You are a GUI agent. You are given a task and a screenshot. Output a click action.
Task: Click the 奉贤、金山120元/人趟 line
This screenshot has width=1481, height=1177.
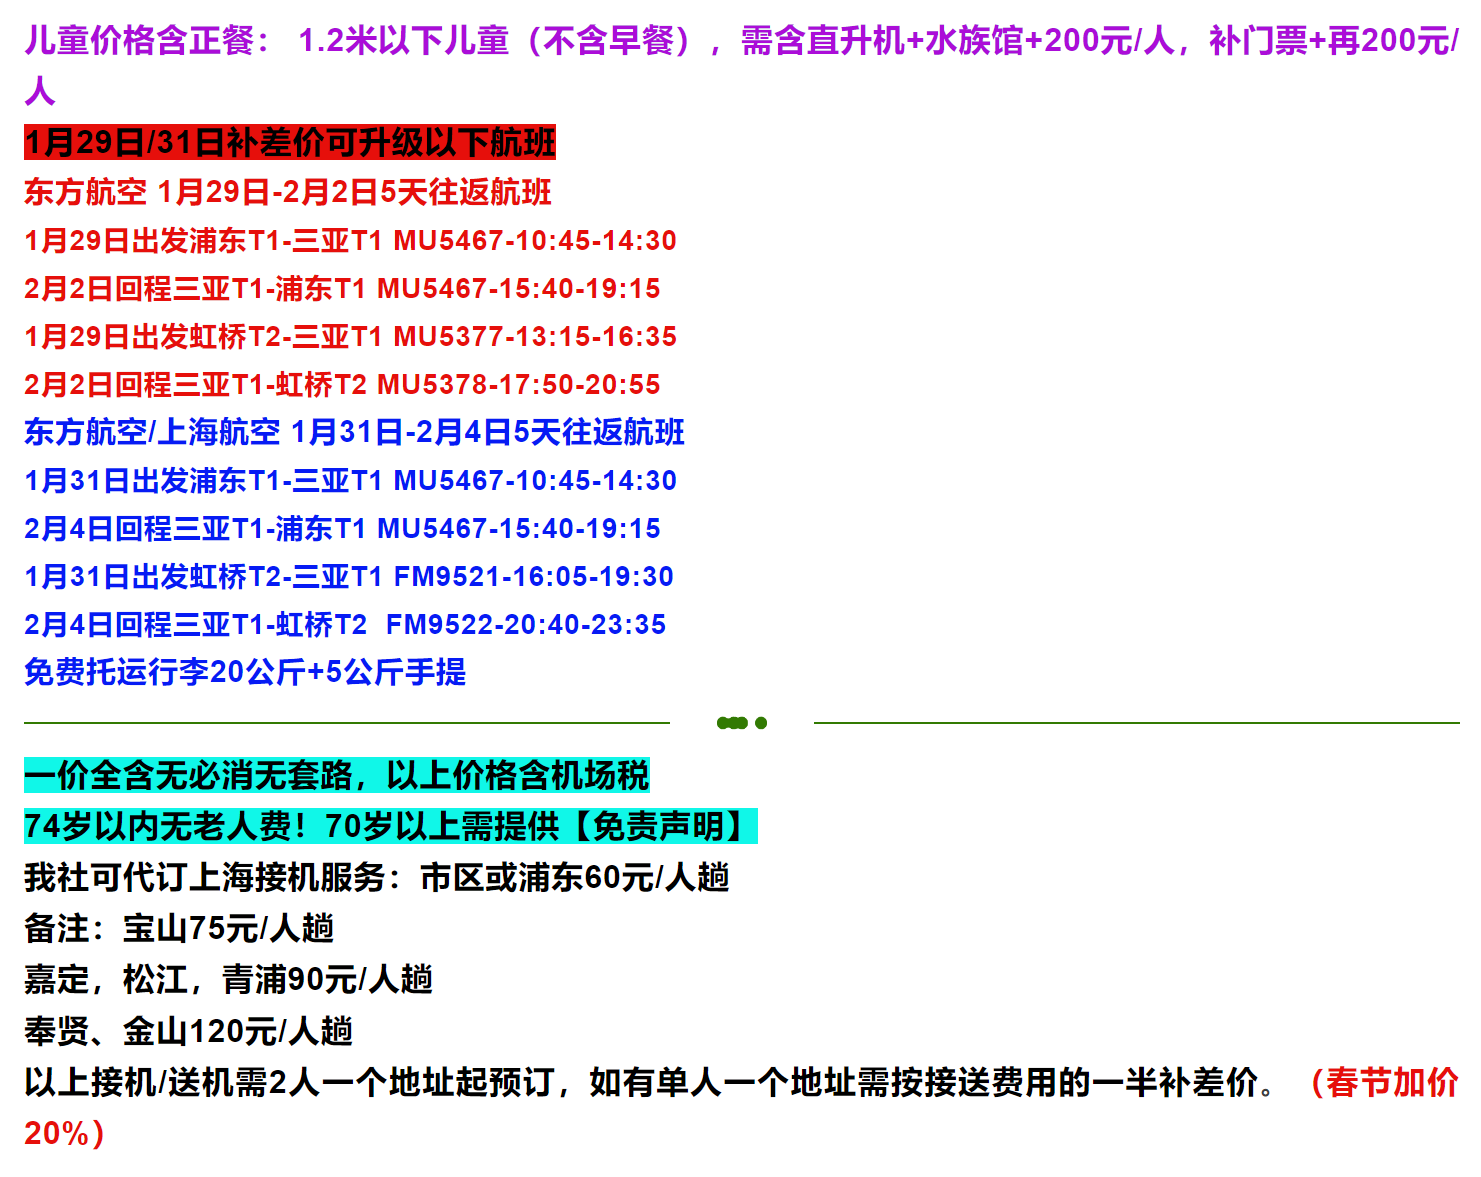coord(189,1031)
